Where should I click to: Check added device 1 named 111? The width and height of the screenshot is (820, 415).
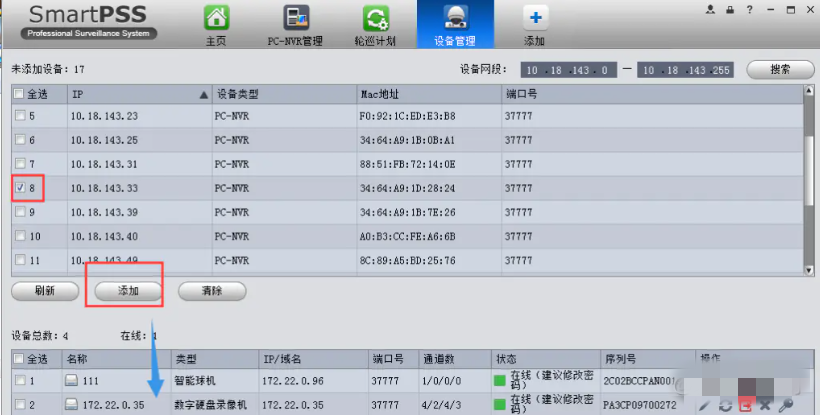point(20,381)
